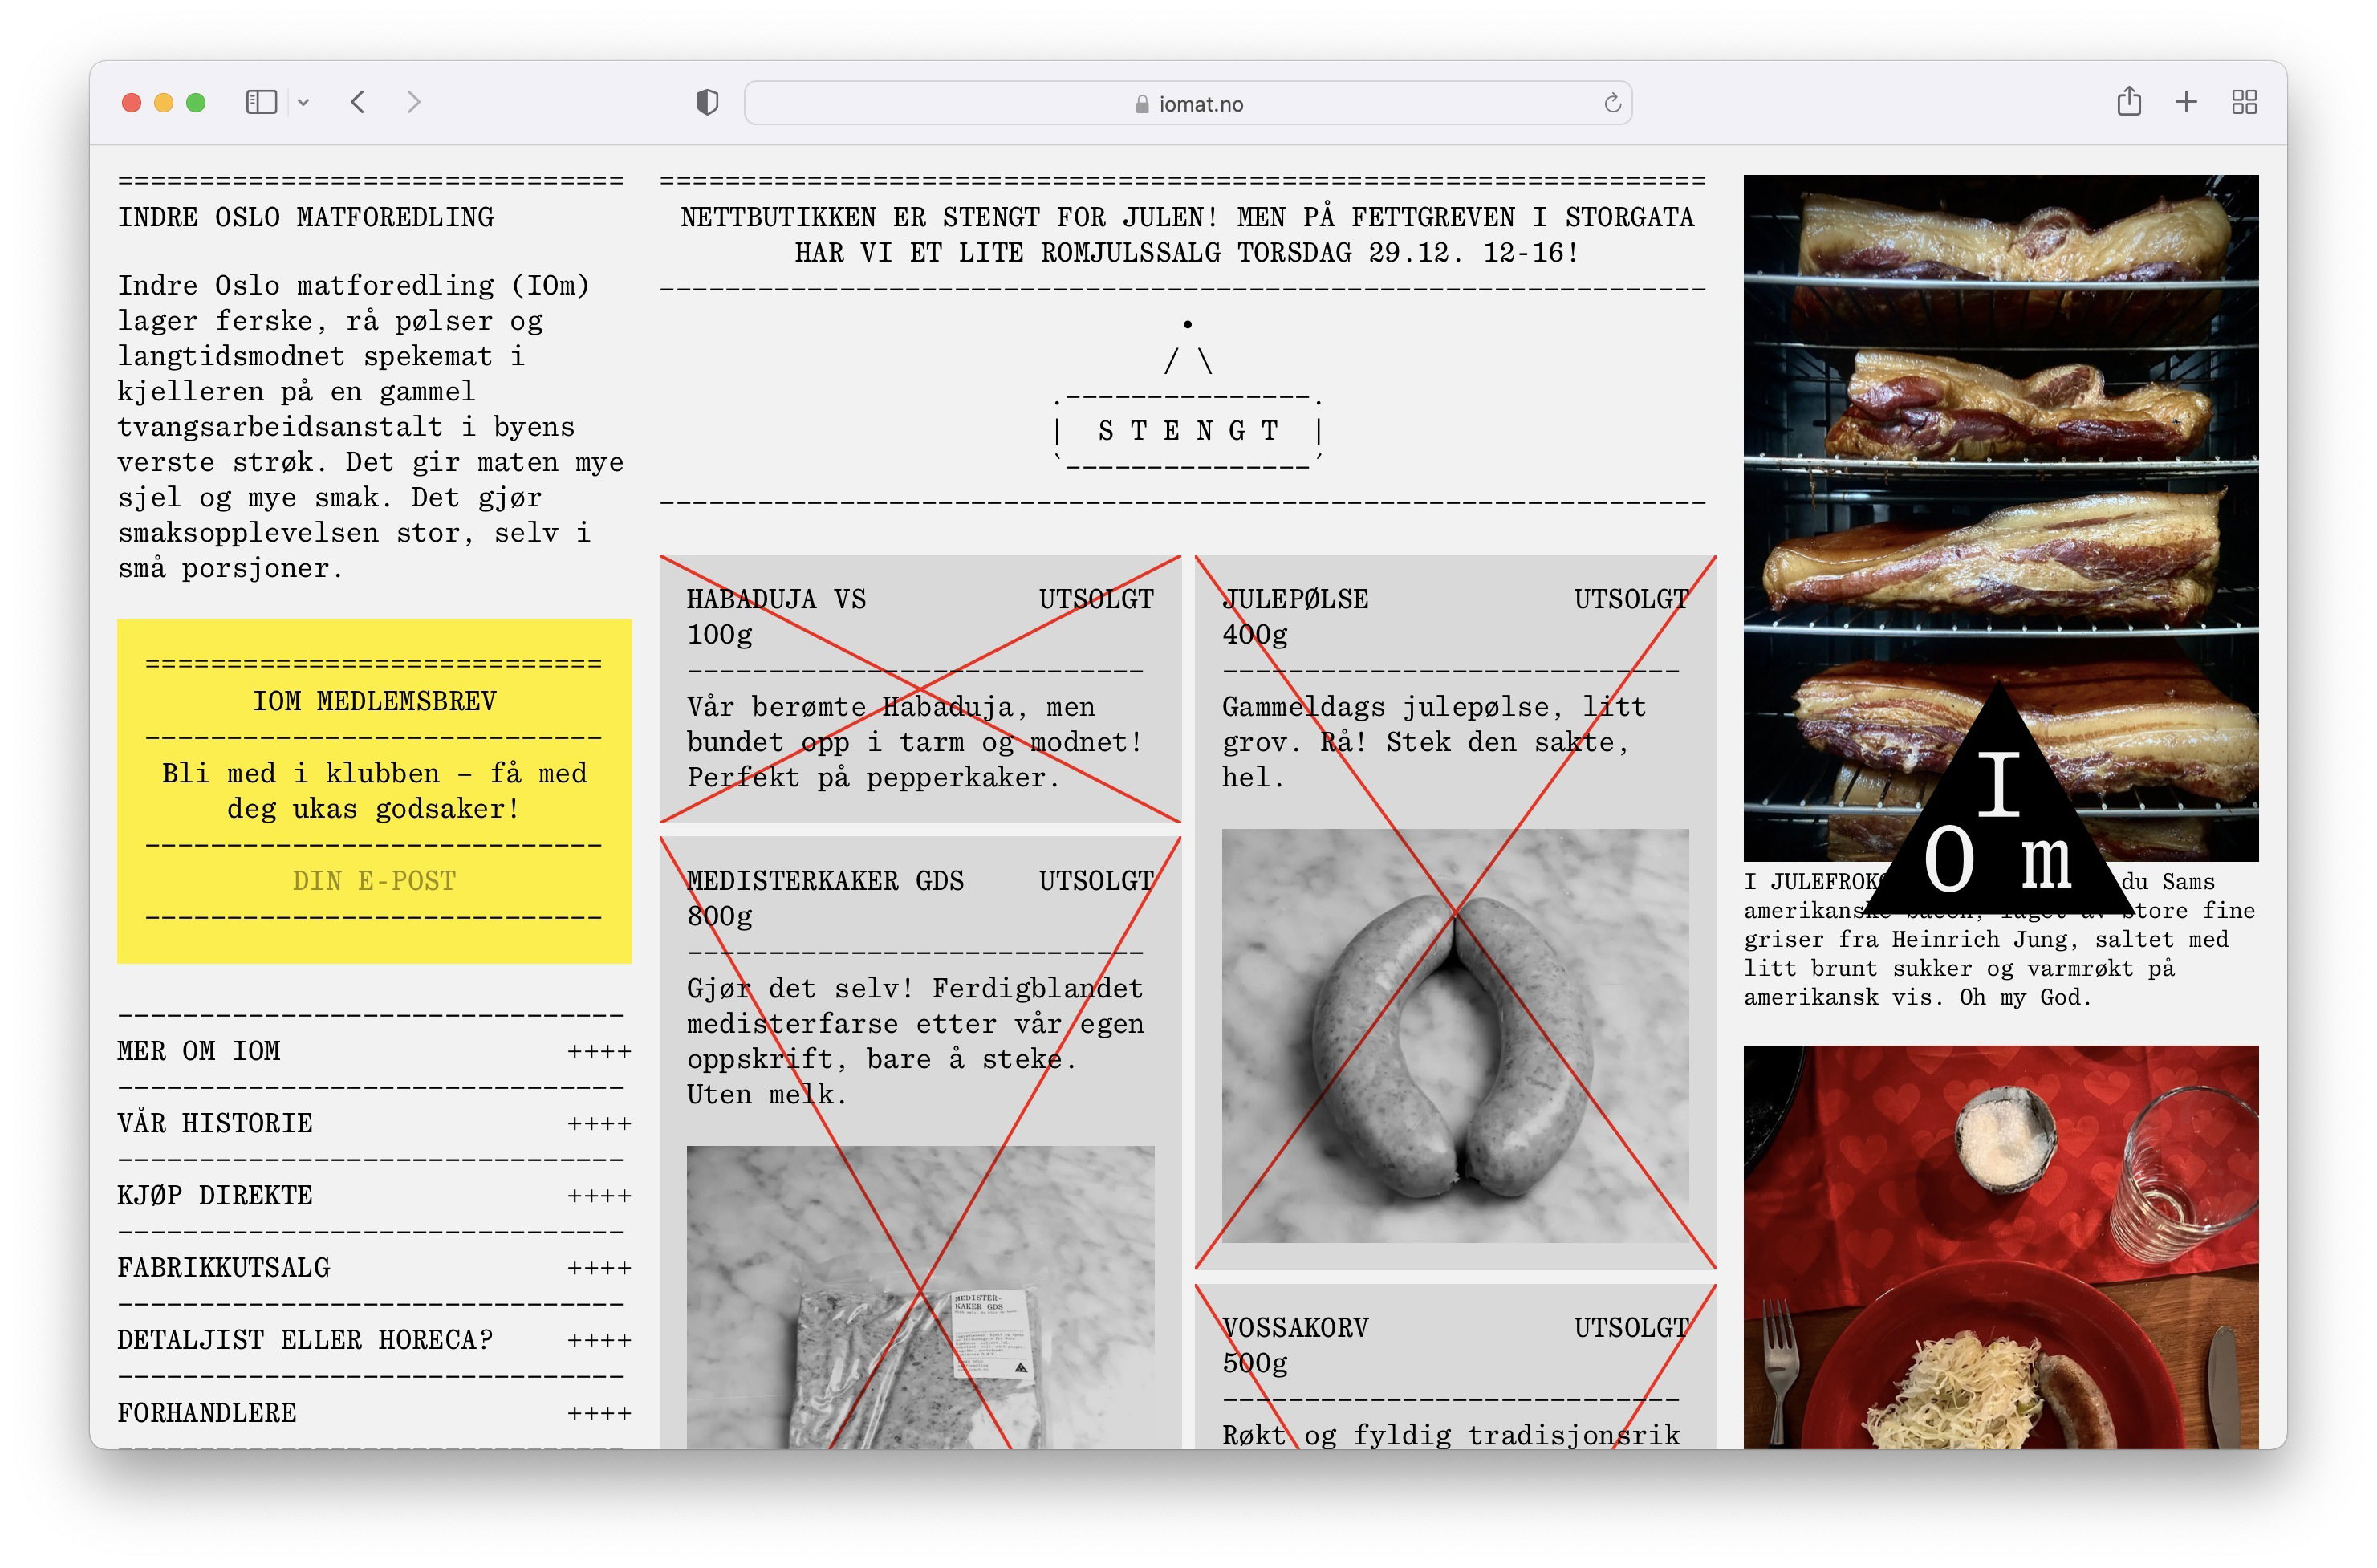Click the INDRE OSLO MATFOREDLING heading

click(306, 217)
